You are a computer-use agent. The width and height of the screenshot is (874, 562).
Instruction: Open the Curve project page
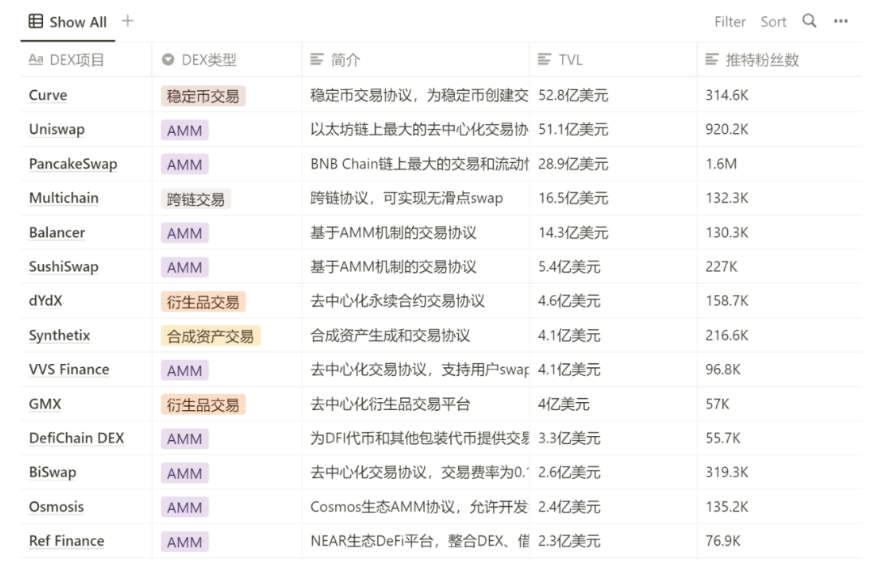point(48,95)
